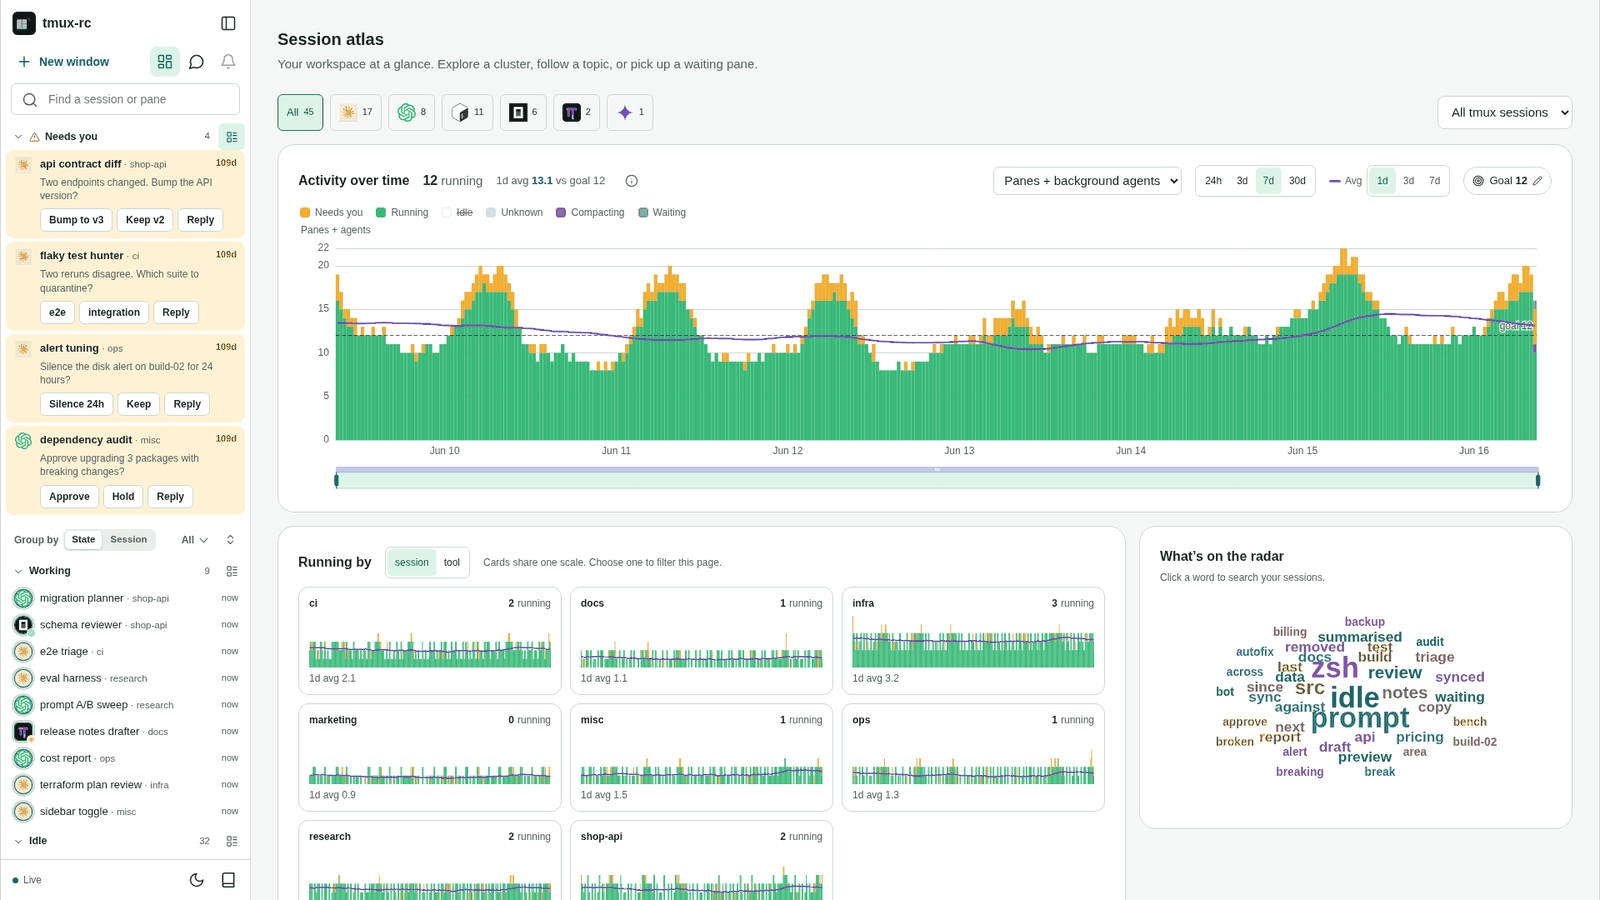Click the expand/collapse all arrows icon
This screenshot has height=900, width=1600.
click(230, 540)
